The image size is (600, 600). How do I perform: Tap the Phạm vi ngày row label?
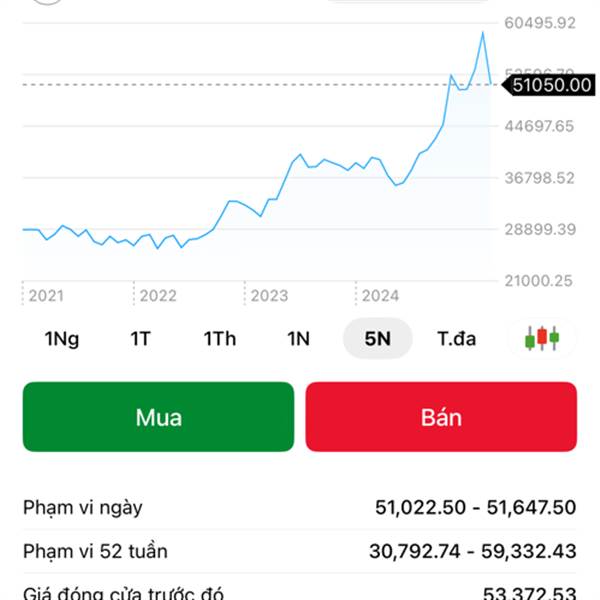83,507
